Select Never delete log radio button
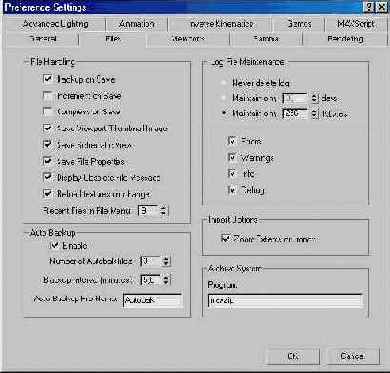Viewport: 390px width, 373px height. click(x=225, y=83)
